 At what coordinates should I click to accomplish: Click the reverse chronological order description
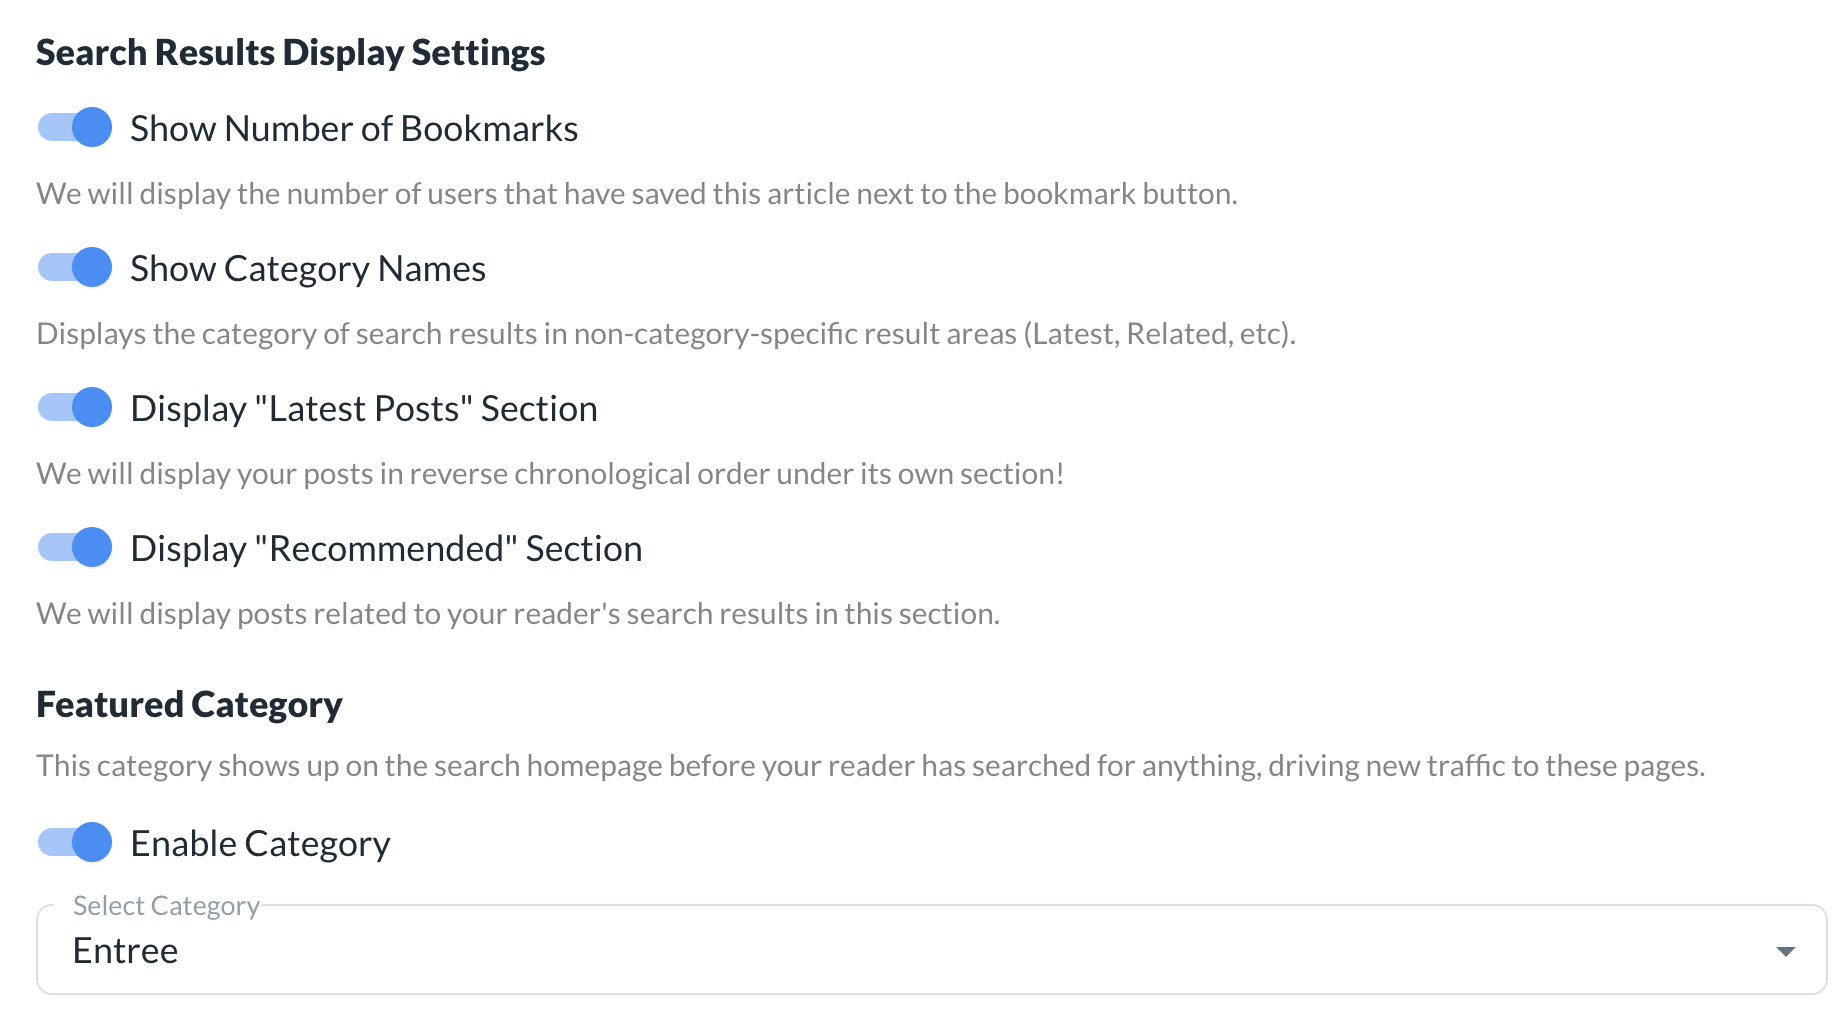click(550, 473)
